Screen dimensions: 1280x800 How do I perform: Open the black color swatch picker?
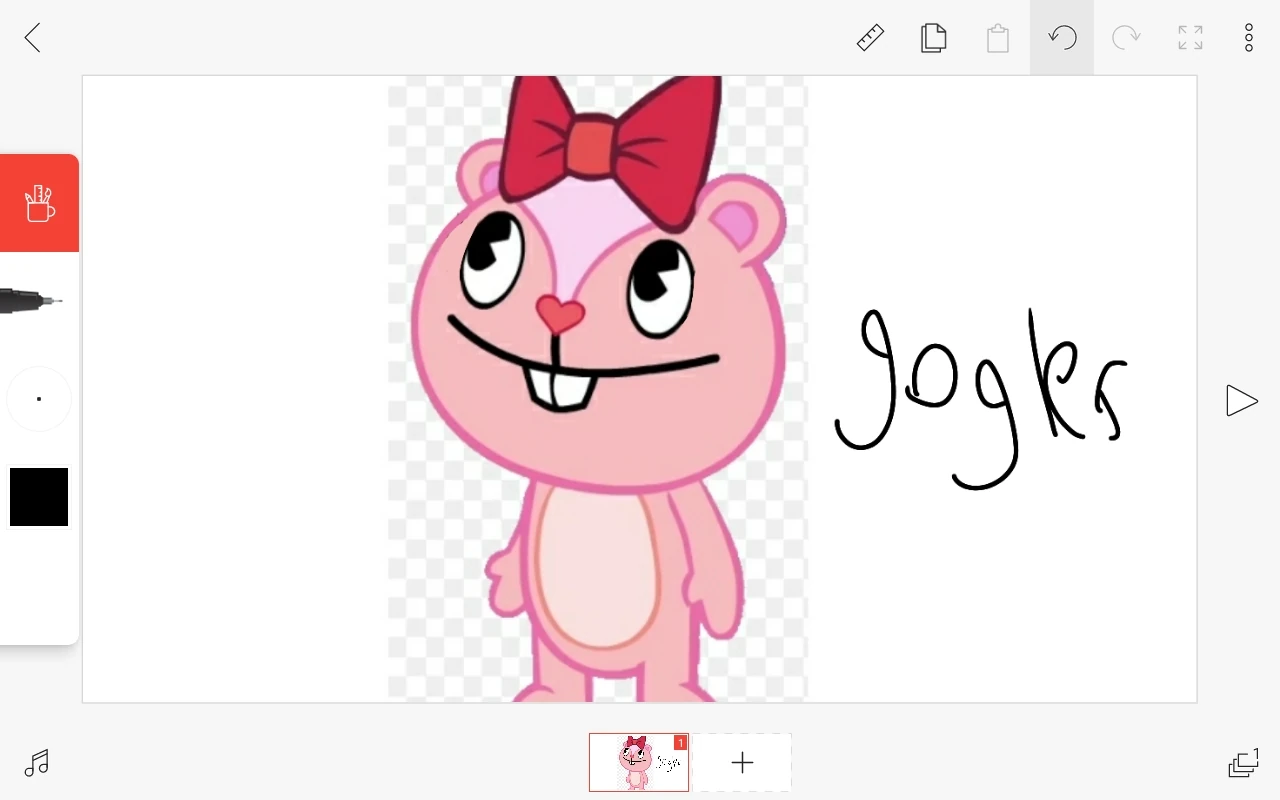click(39, 497)
